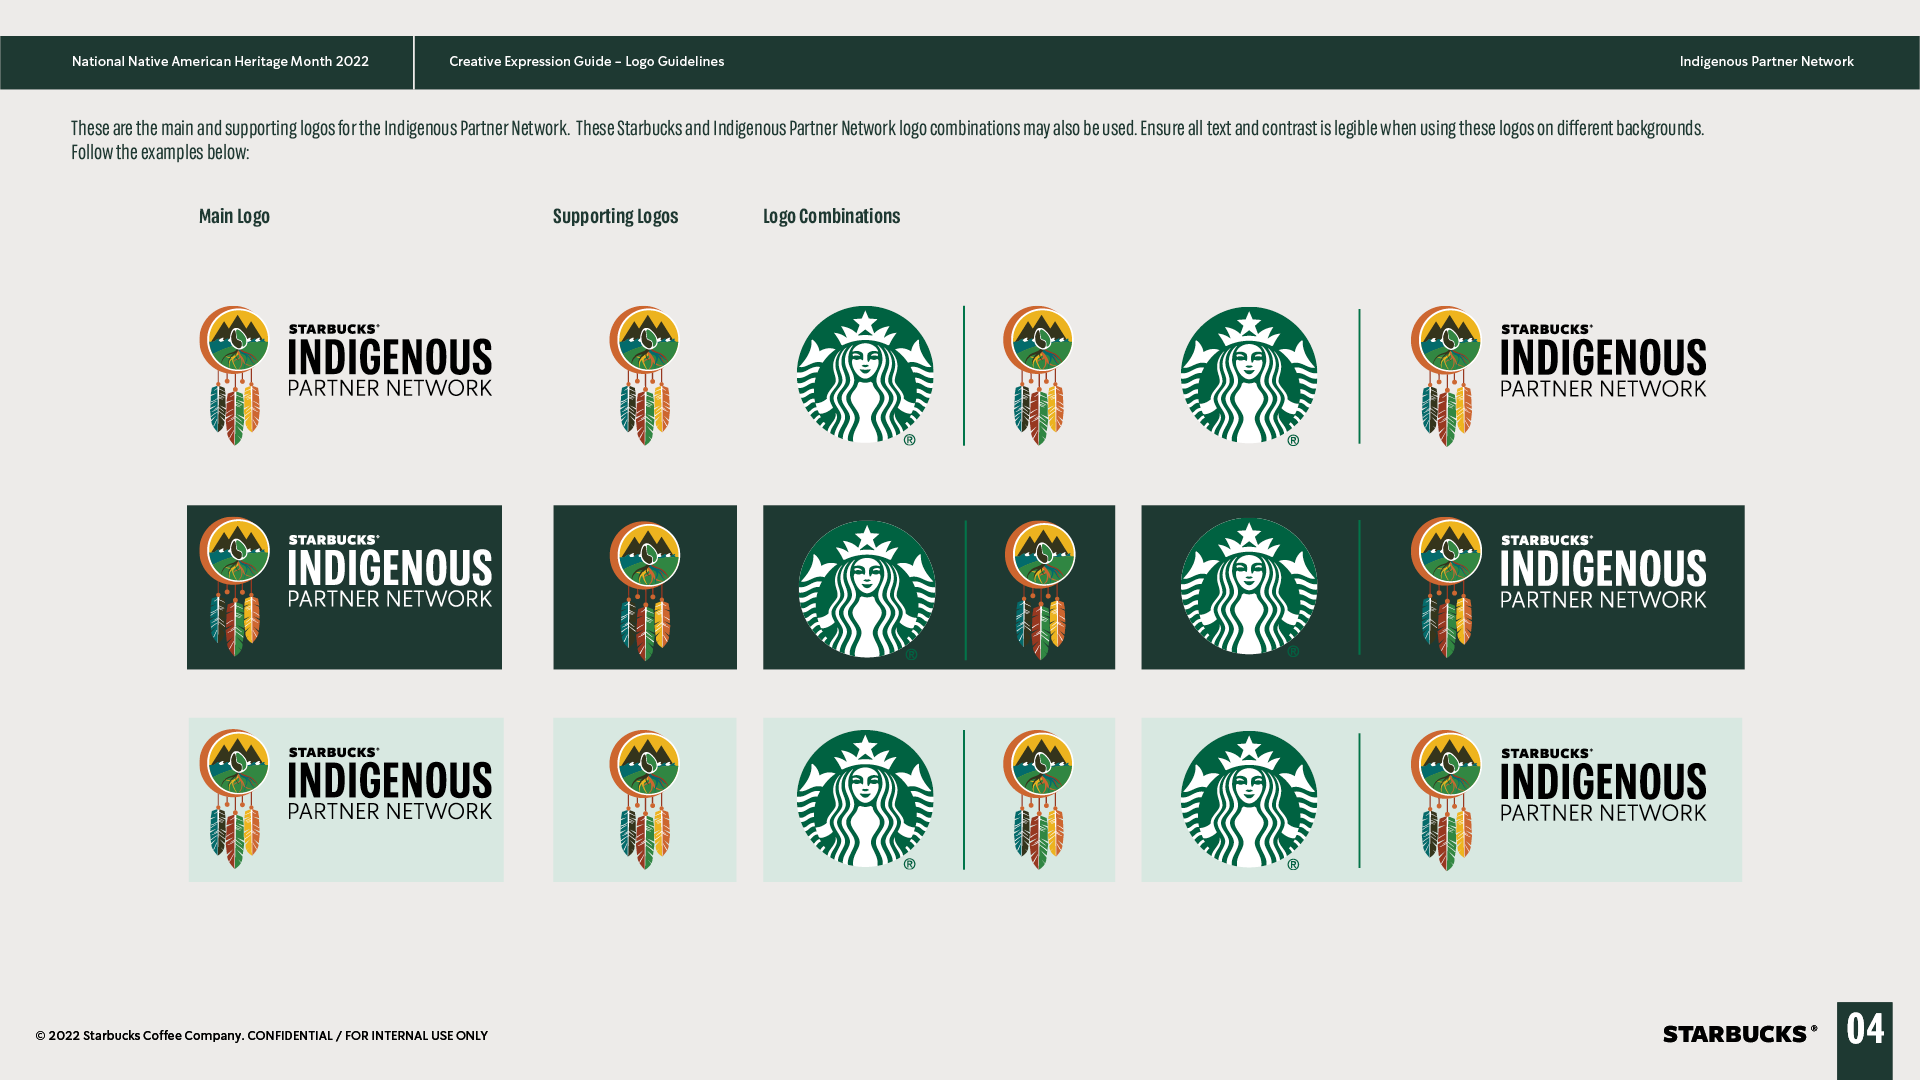1920x1080 pixels.
Task: Click 'Indigenous Partner Network' header text at right
Action: [x=1766, y=62]
